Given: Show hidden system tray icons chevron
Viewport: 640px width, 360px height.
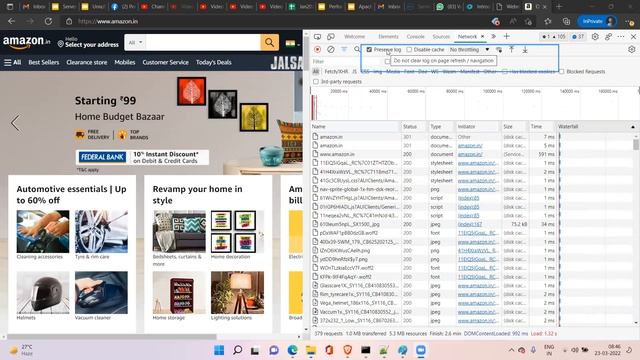Looking at the screenshot, I should pyautogui.click(x=511, y=350).
